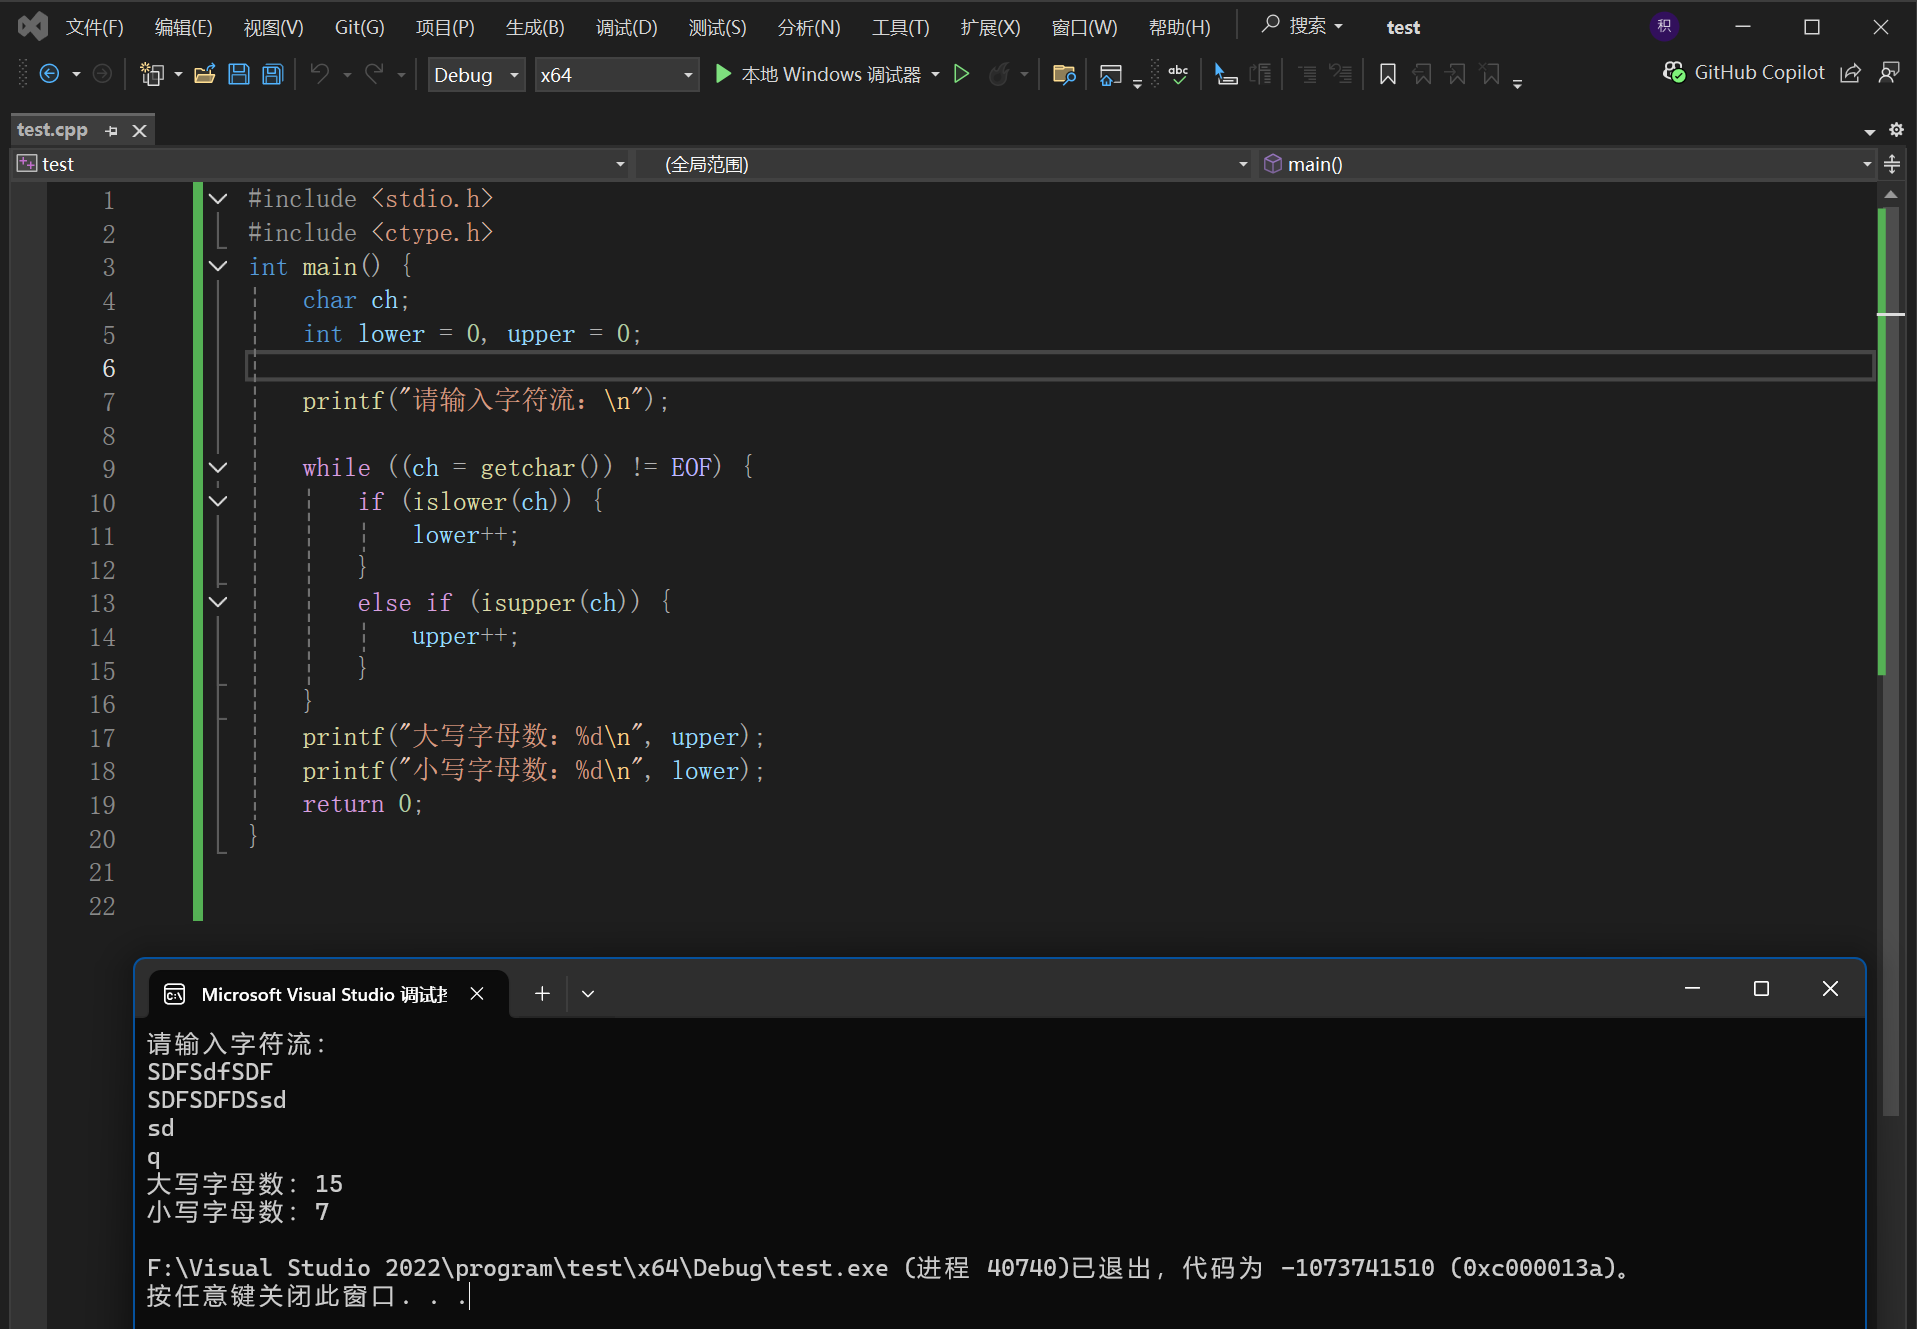This screenshot has width=1917, height=1329.
Task: Collapse the else if (isupper) block
Action: click(218, 602)
